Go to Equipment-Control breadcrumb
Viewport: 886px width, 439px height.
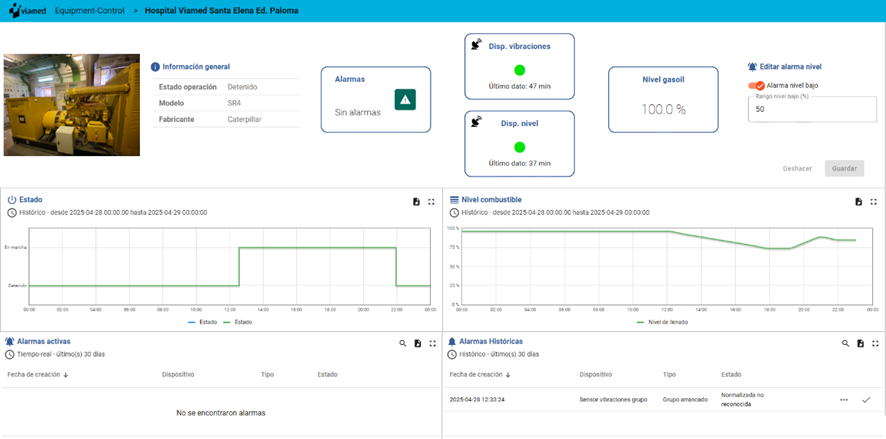point(90,11)
